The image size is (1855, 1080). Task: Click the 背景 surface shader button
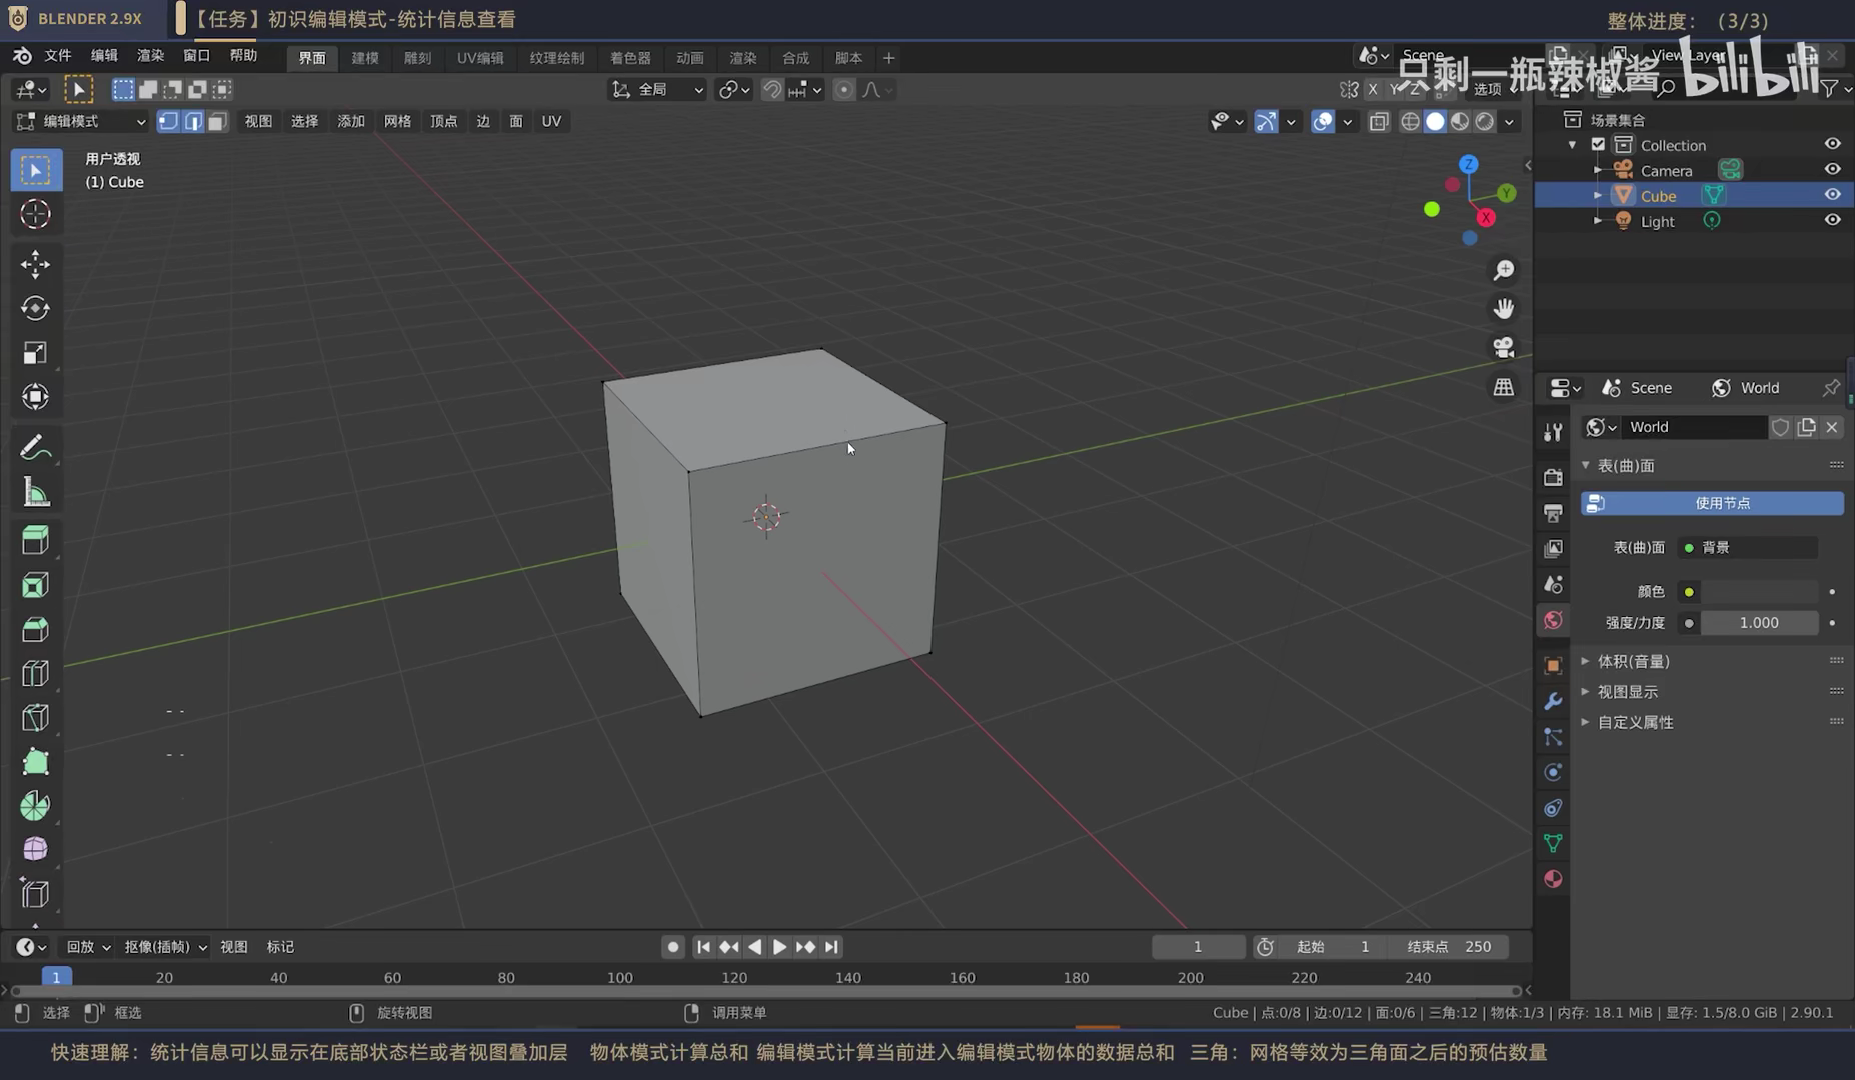[1748, 547]
